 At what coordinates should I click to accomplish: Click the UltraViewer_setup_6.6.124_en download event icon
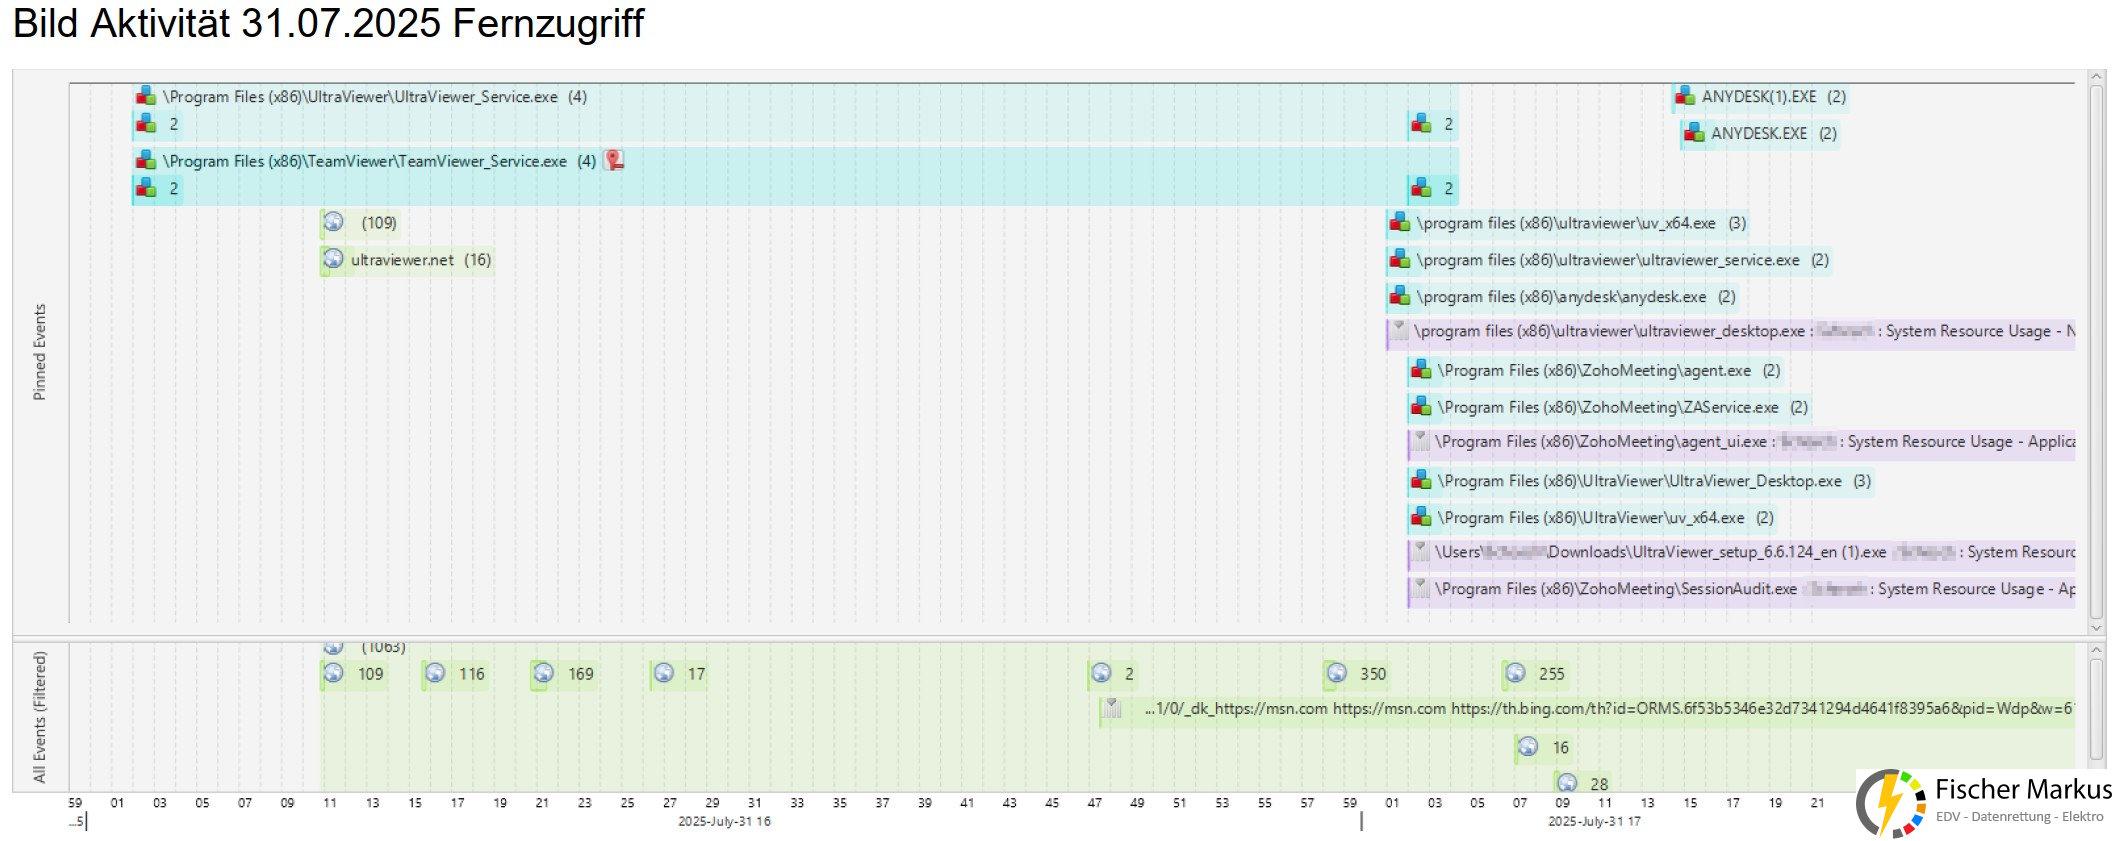(x=1421, y=551)
